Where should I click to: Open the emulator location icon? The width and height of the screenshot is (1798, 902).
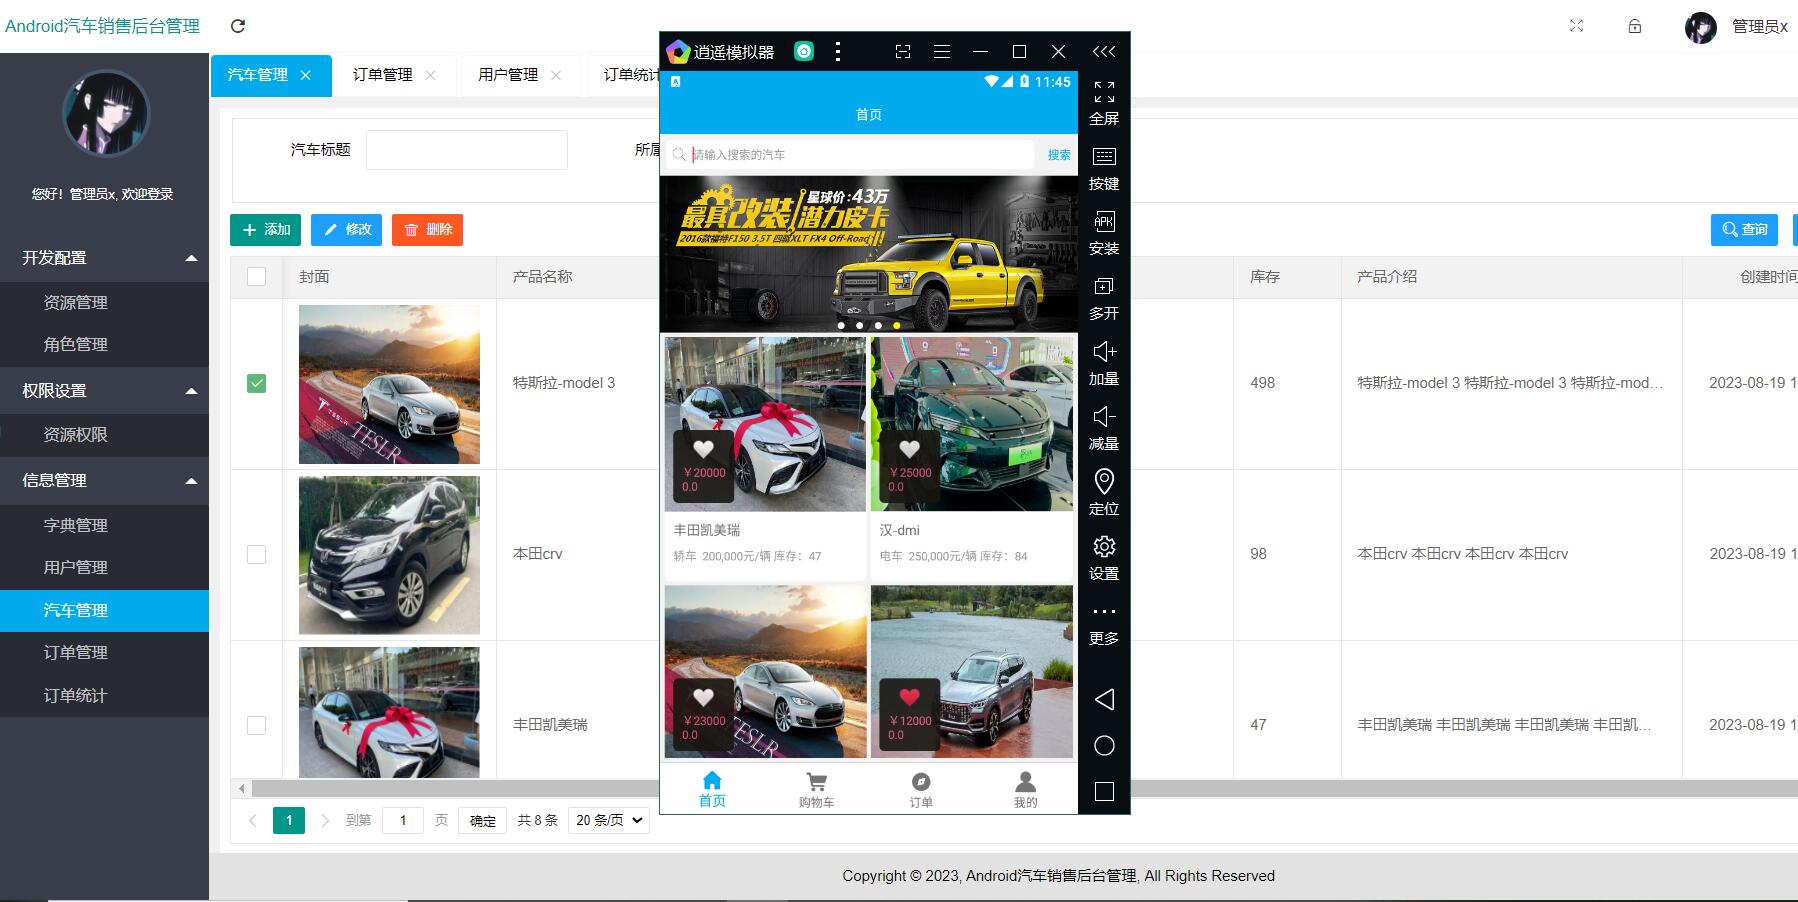1104,482
